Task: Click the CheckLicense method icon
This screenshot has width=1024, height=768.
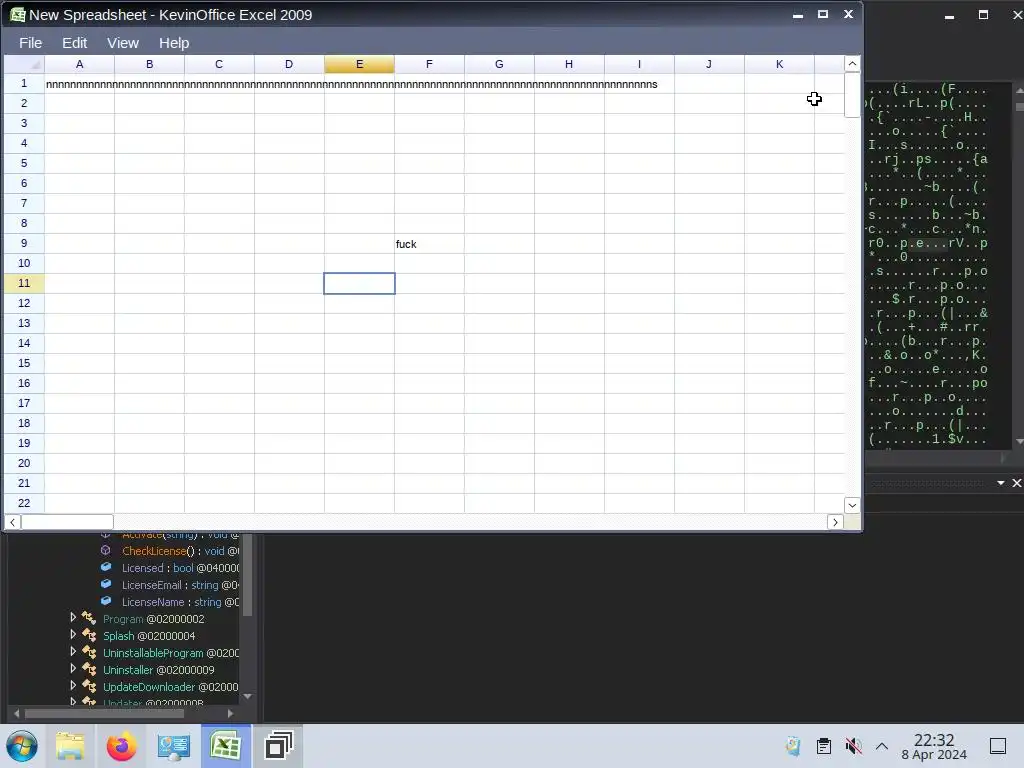Action: pos(106,550)
